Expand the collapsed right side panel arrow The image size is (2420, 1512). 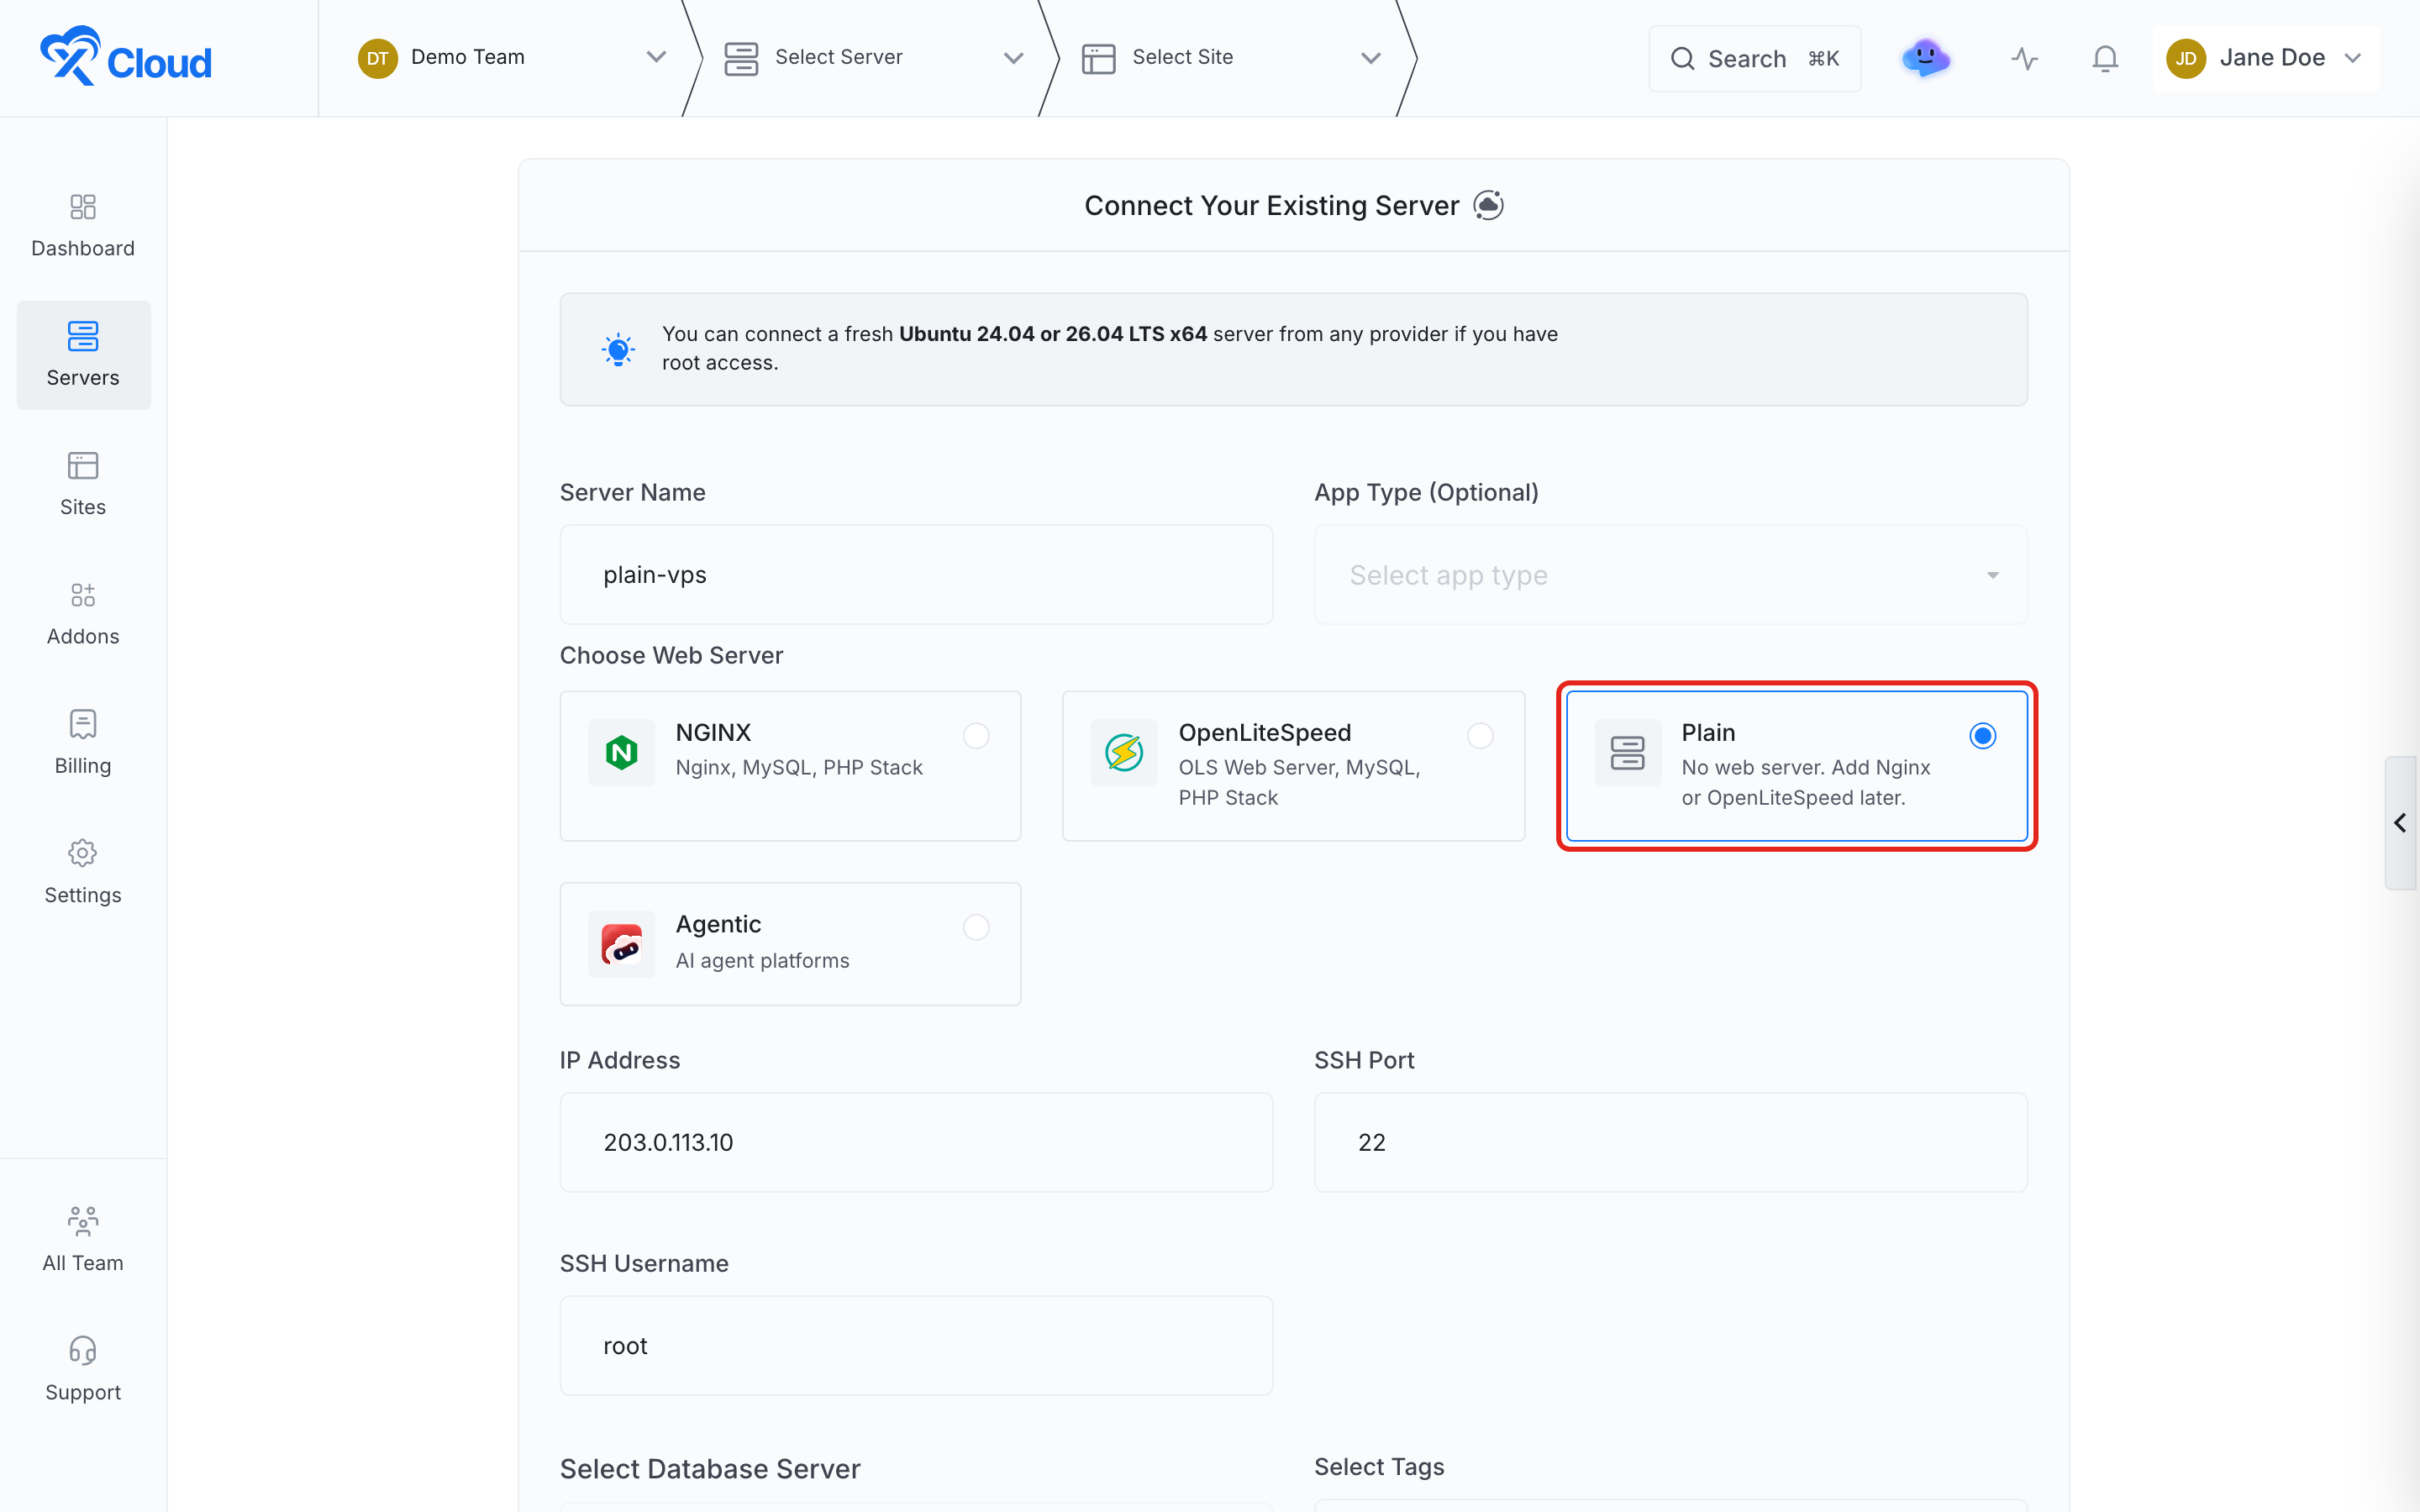[2400, 822]
